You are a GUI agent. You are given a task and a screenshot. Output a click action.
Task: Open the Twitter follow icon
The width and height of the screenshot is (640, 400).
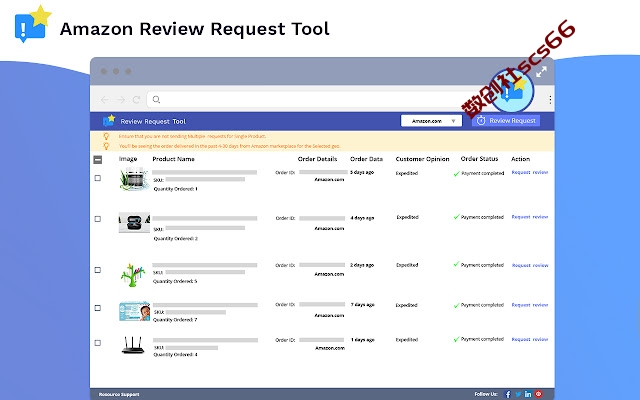click(x=518, y=394)
